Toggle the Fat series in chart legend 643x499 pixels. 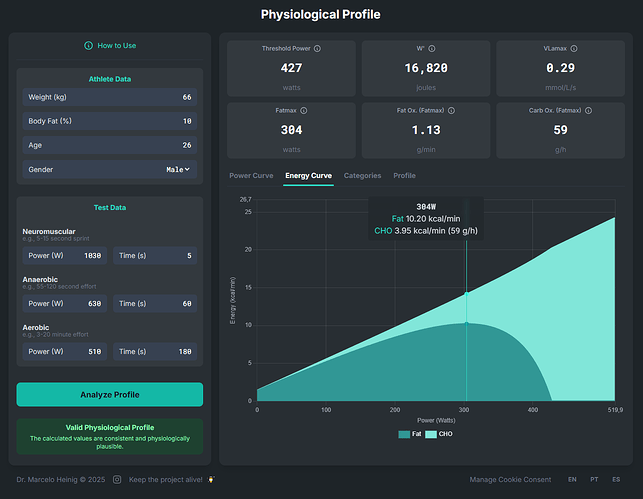410,434
